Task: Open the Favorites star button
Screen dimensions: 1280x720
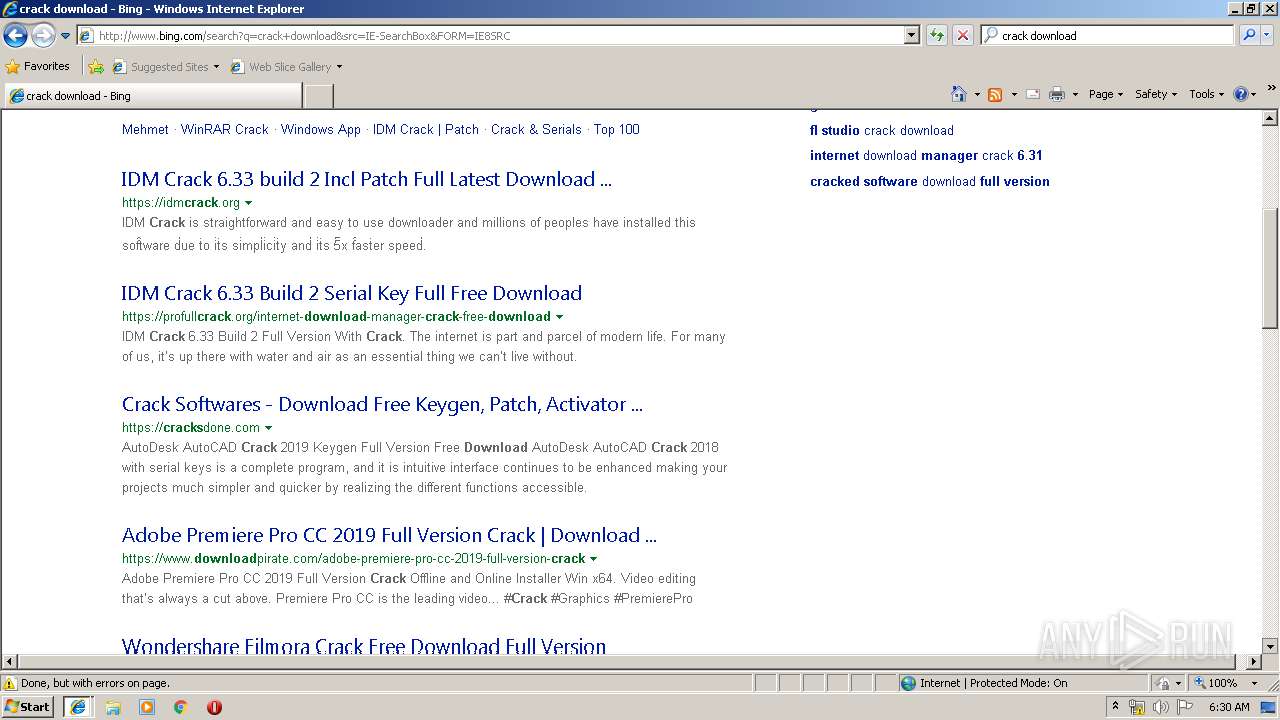Action: pos(38,66)
